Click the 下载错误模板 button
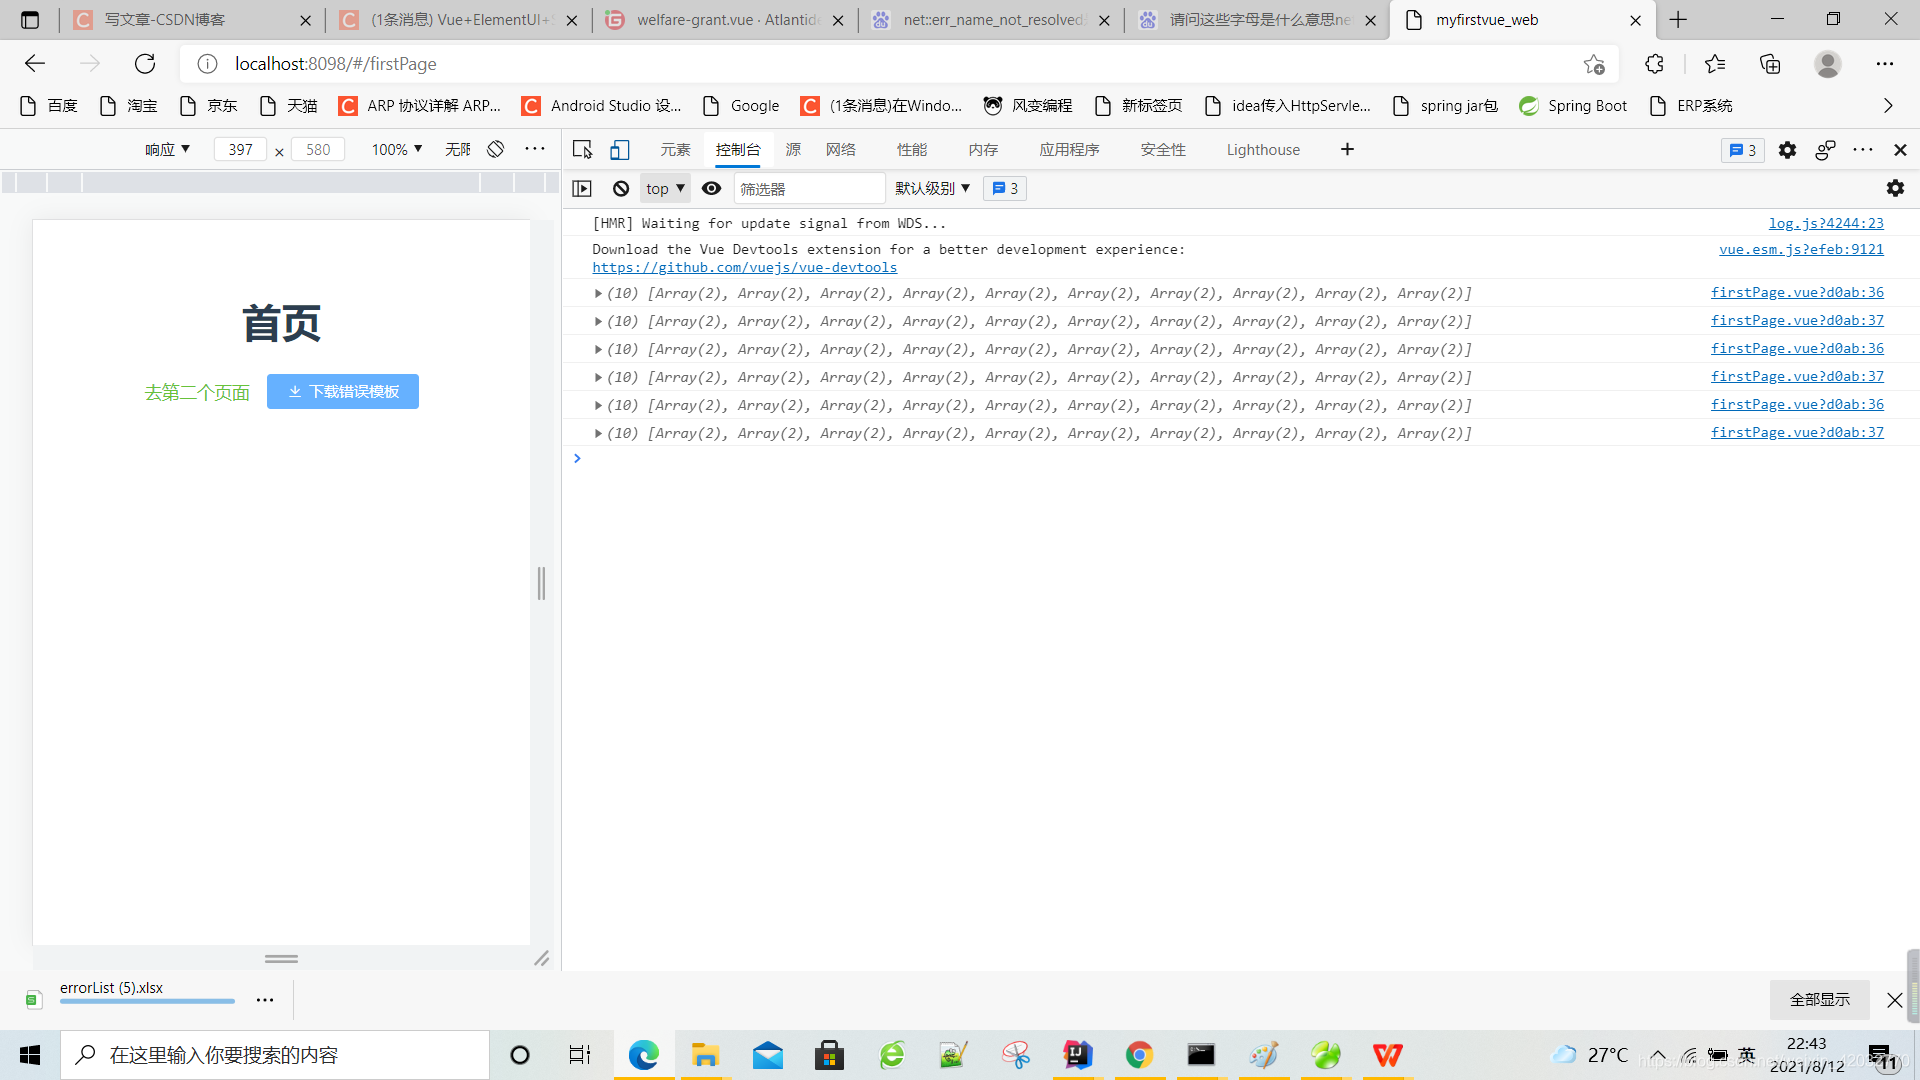 [343, 391]
